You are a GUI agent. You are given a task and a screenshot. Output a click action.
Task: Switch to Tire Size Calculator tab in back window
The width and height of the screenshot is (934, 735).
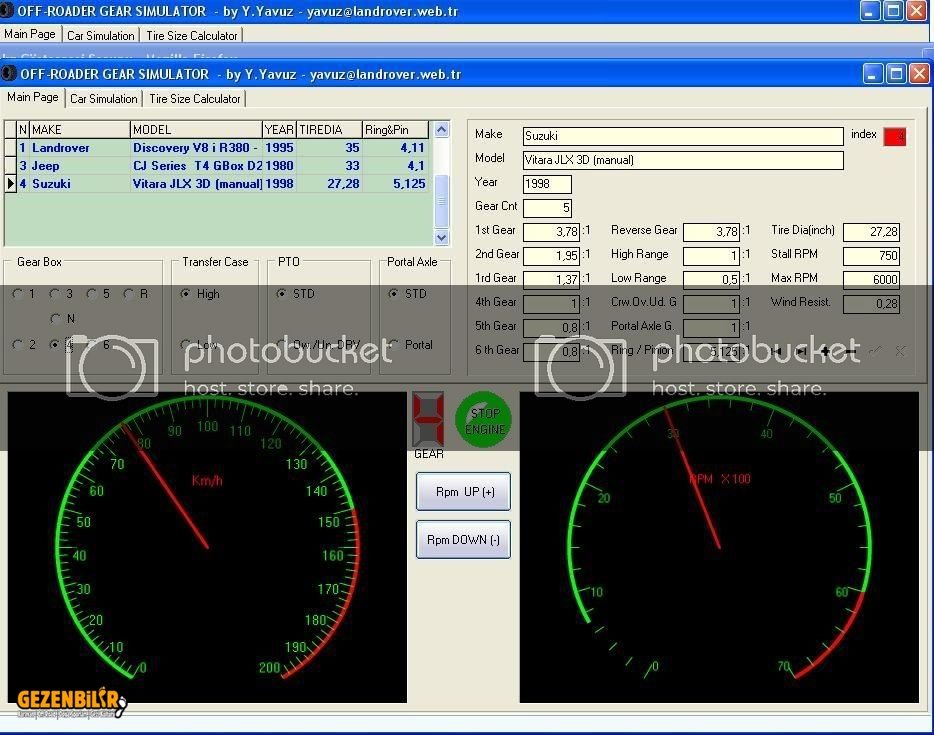(192, 36)
